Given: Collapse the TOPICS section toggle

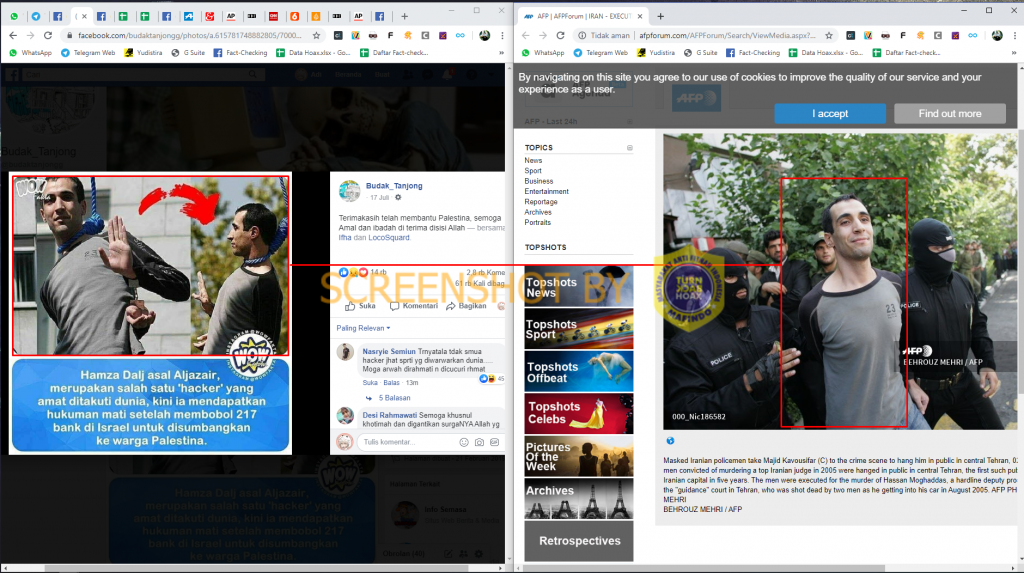Looking at the screenshot, I should coord(630,148).
